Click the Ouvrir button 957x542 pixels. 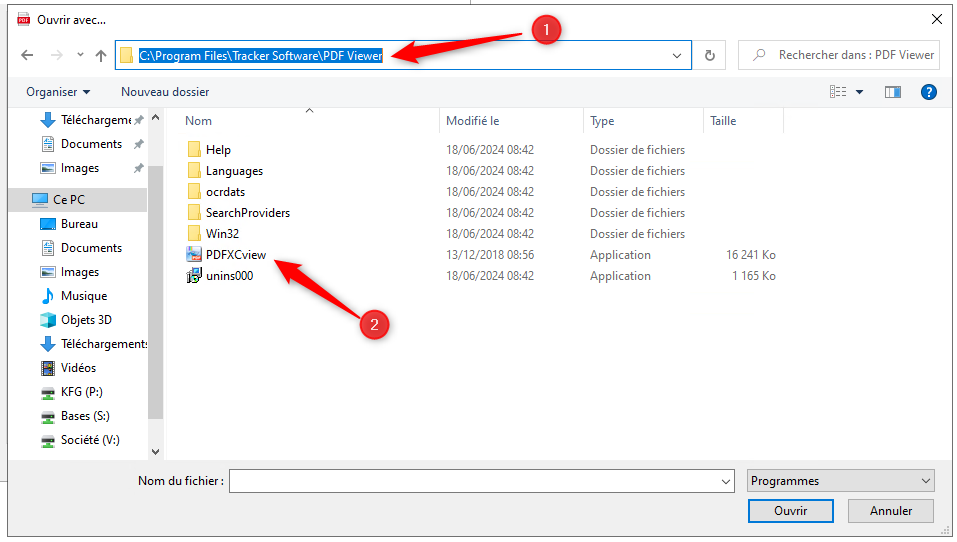click(x=790, y=510)
